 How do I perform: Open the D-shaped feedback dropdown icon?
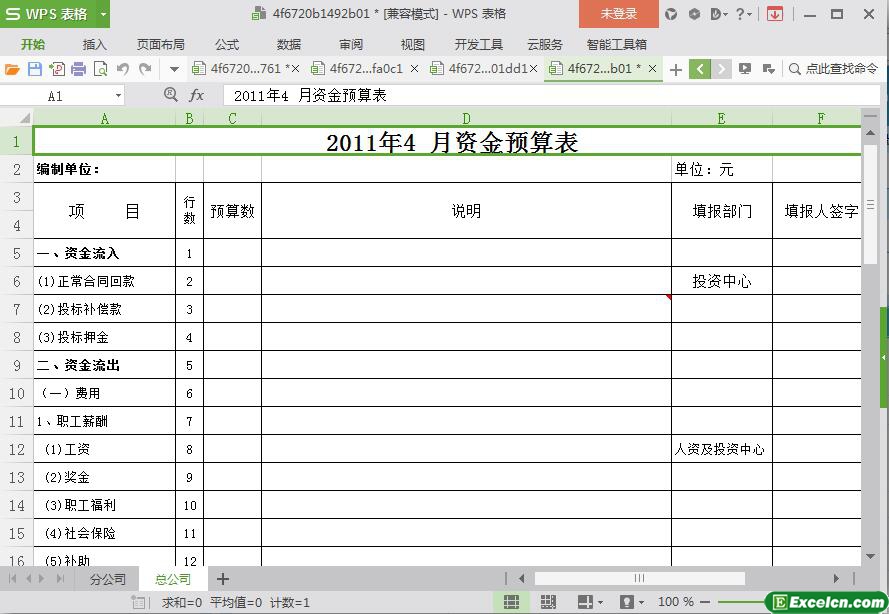718,14
